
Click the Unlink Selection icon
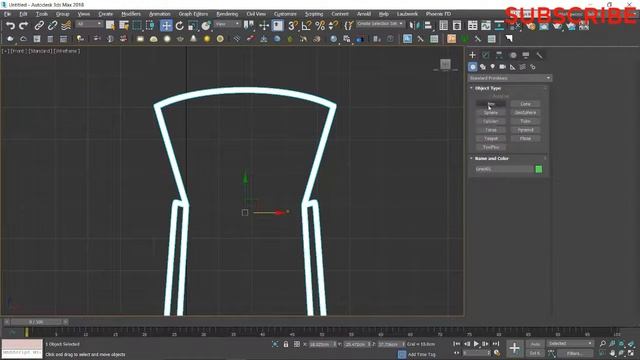(53, 26)
